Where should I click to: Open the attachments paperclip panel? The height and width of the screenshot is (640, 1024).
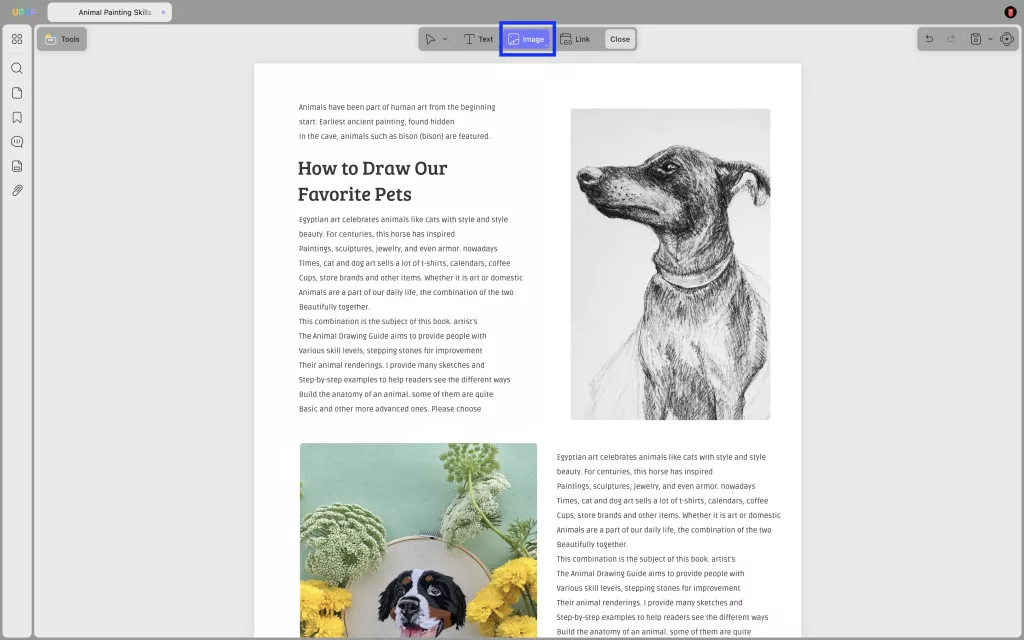pos(17,191)
